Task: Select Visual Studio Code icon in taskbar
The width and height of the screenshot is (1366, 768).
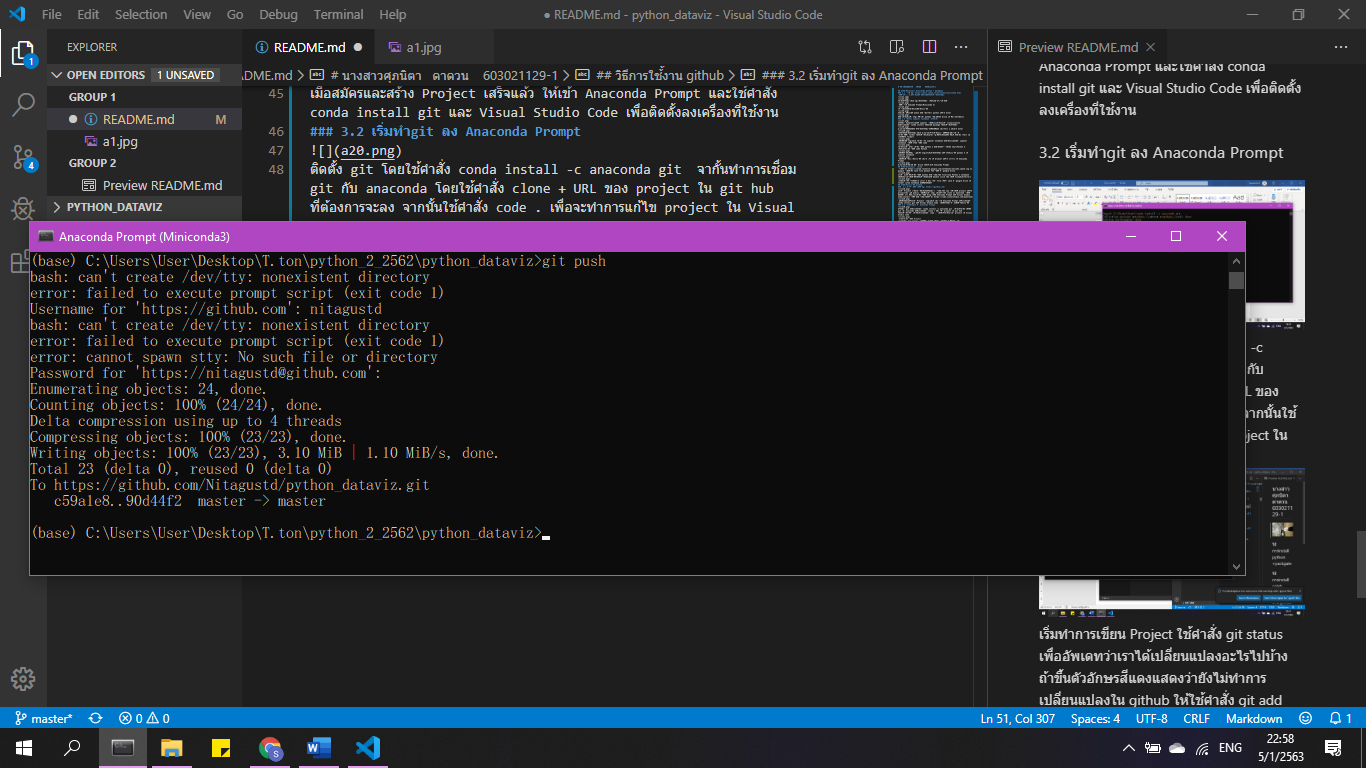Action: pyautogui.click(x=368, y=747)
